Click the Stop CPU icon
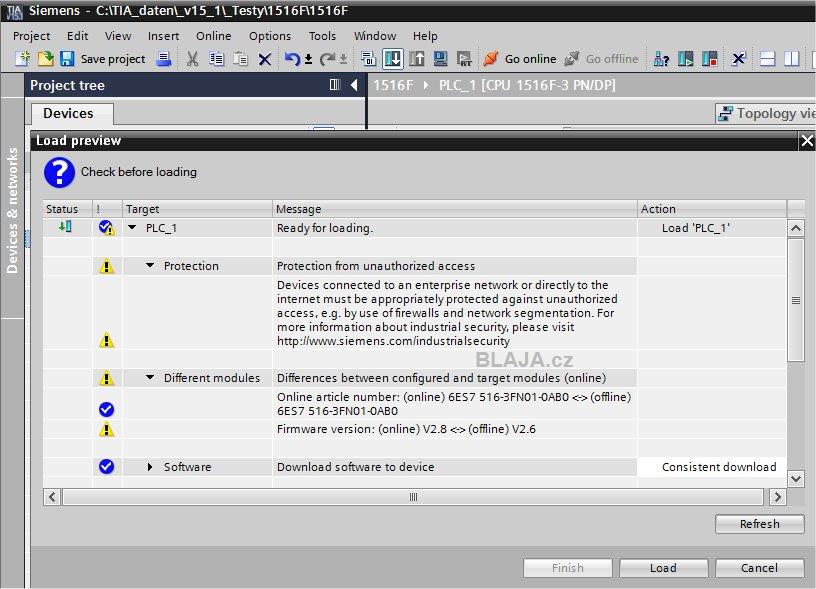 coord(710,59)
